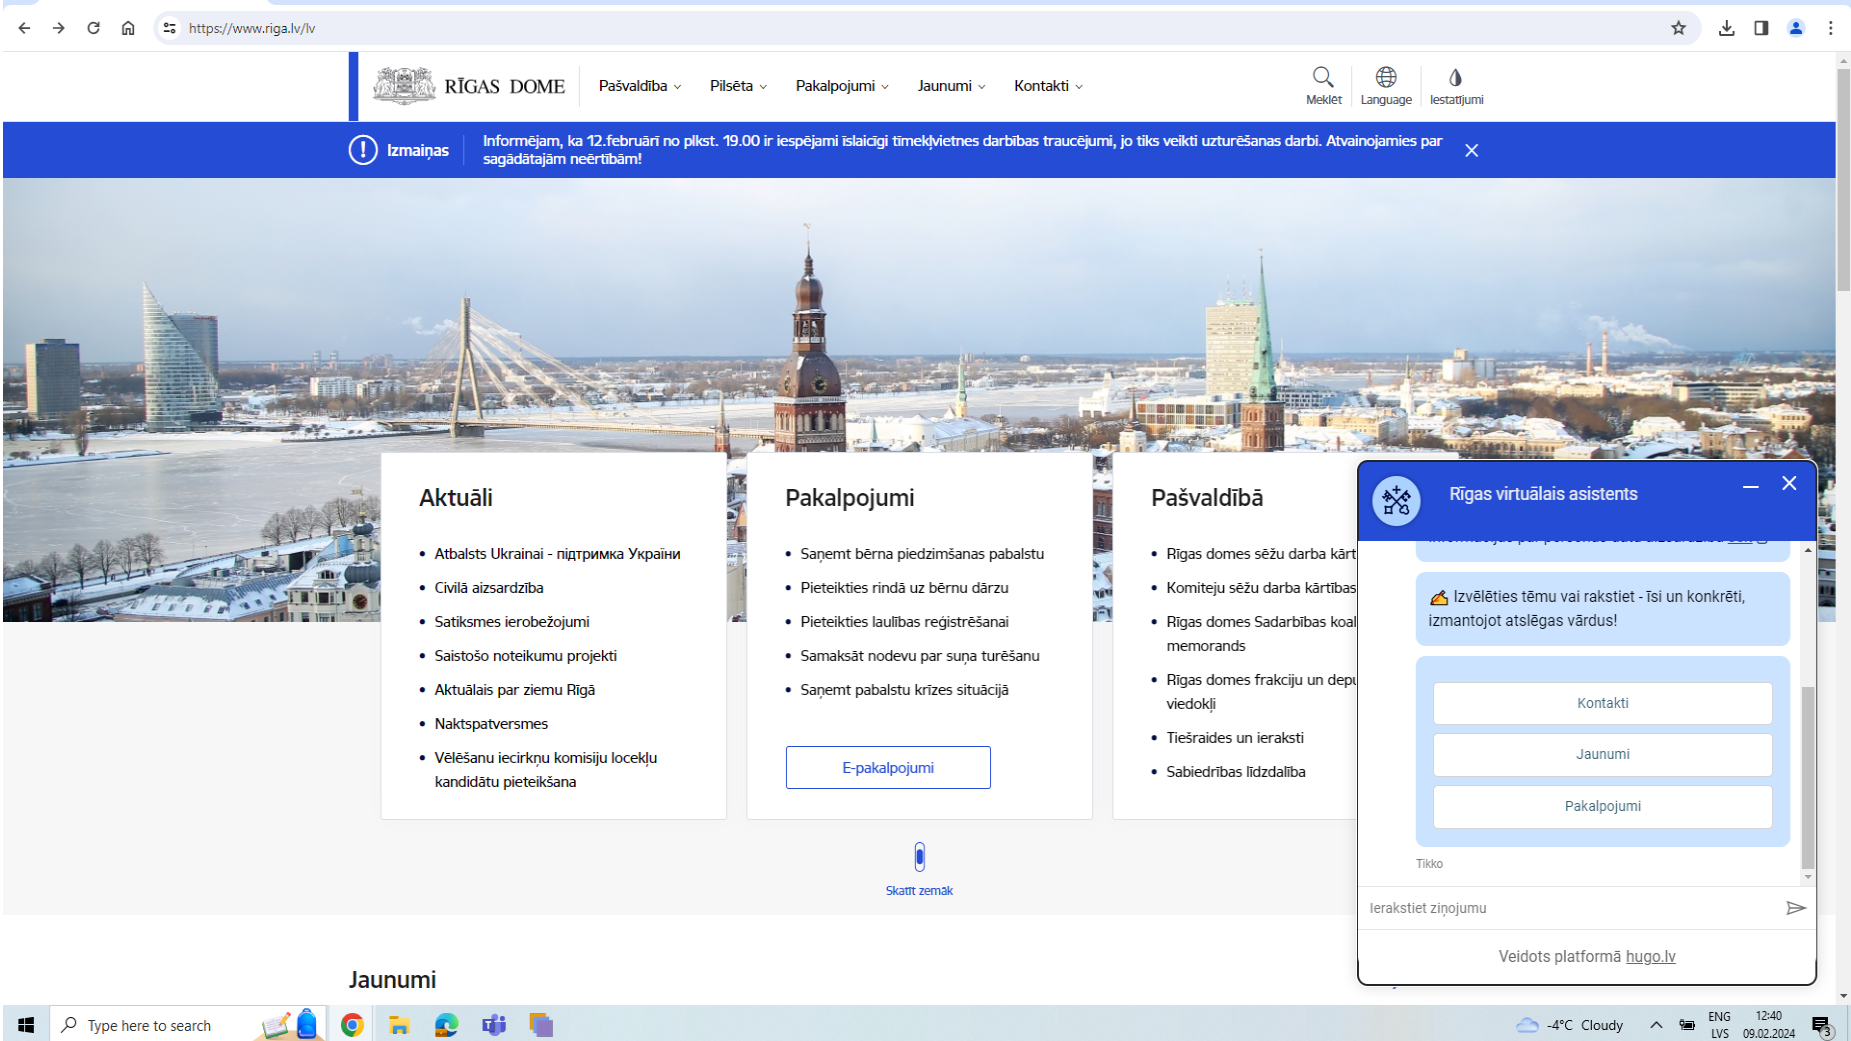Image resolution: width=1851 pixels, height=1041 pixels.
Task: Open Sabiedrības līdzdalība link
Action: click(1236, 771)
